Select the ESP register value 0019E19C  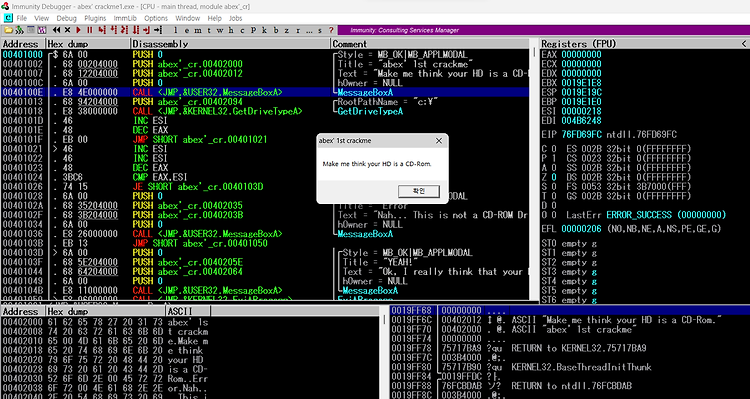581,92
